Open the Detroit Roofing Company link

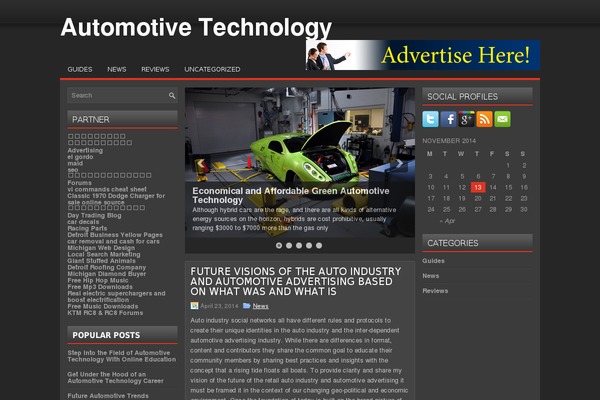[x=107, y=268]
